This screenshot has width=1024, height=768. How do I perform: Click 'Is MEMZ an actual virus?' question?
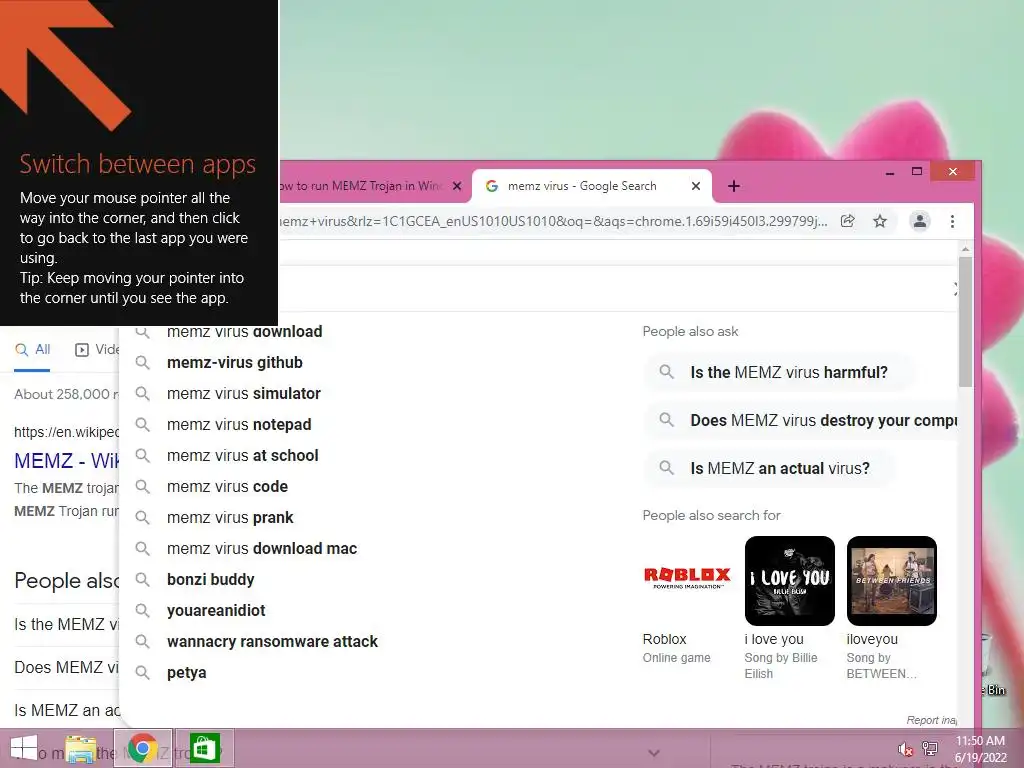click(x=769, y=468)
